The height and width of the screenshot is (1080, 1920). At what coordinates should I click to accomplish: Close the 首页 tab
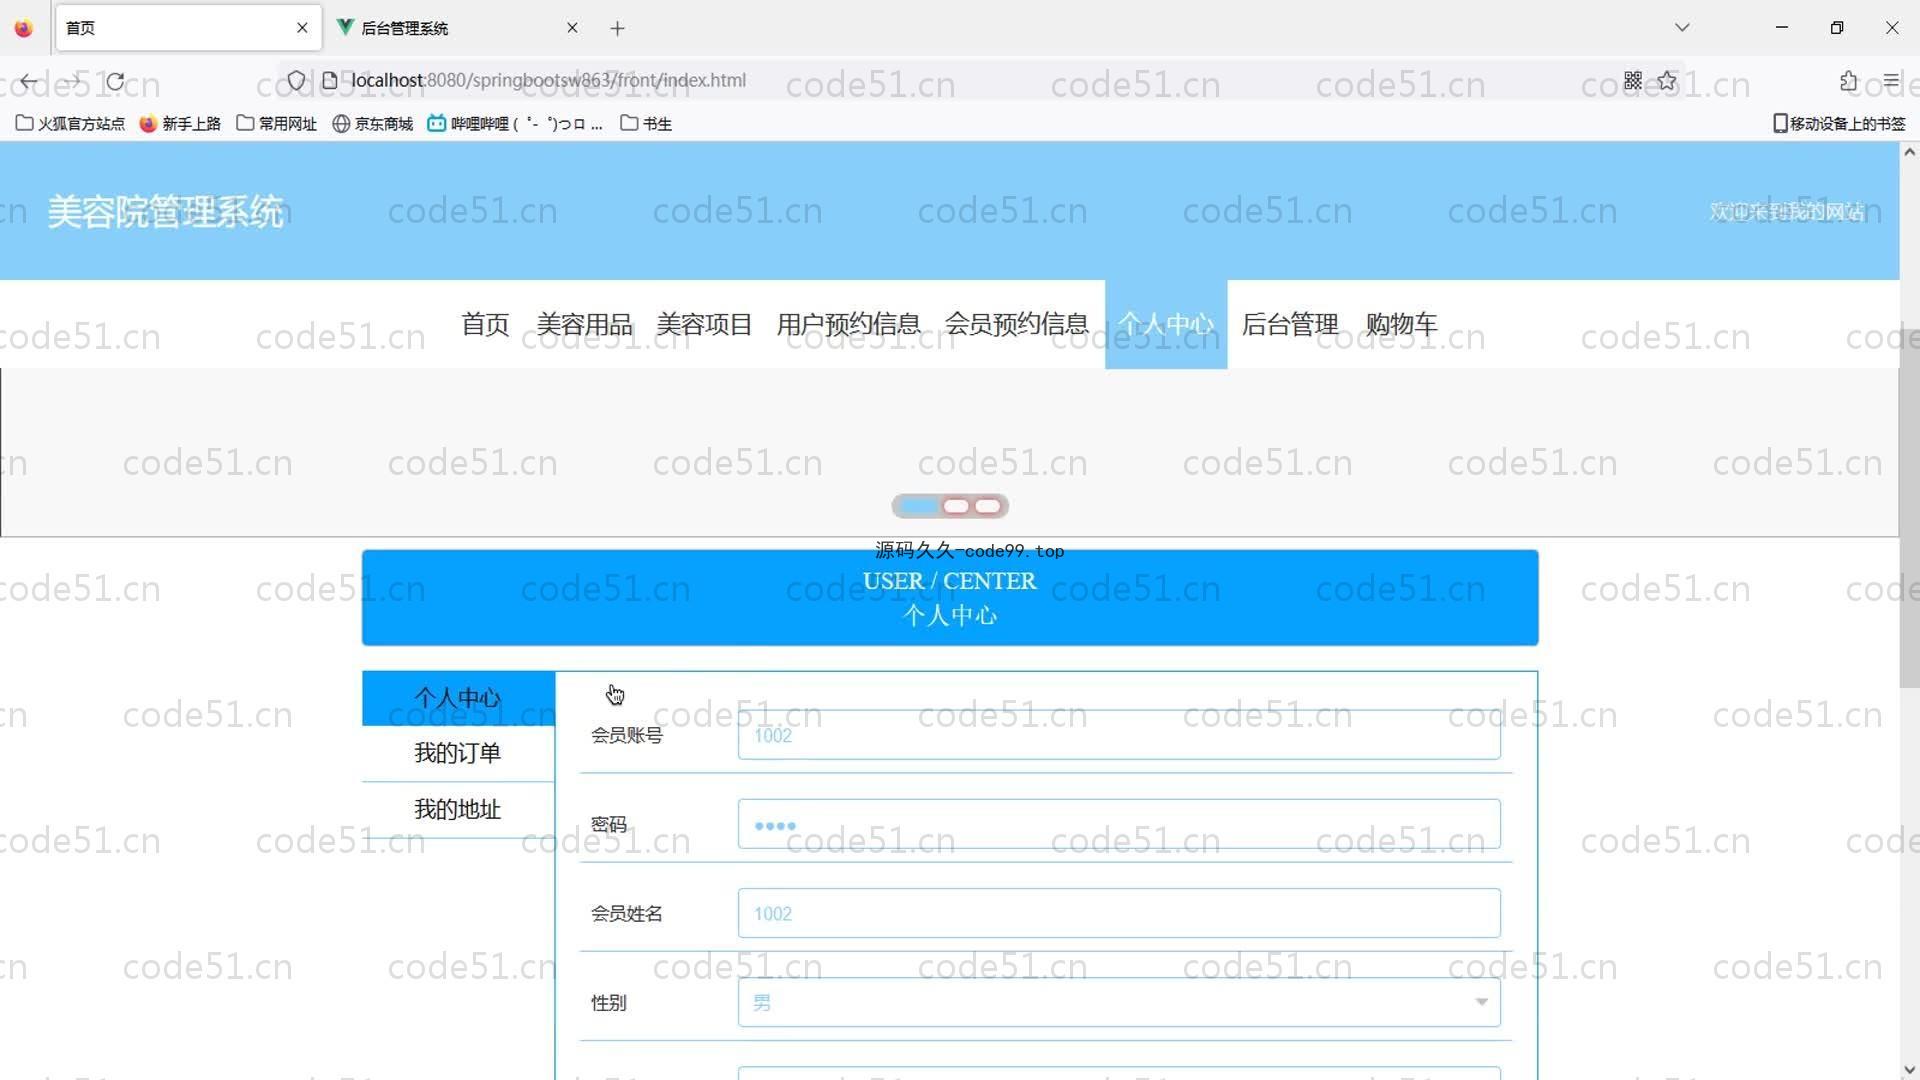pos(302,28)
